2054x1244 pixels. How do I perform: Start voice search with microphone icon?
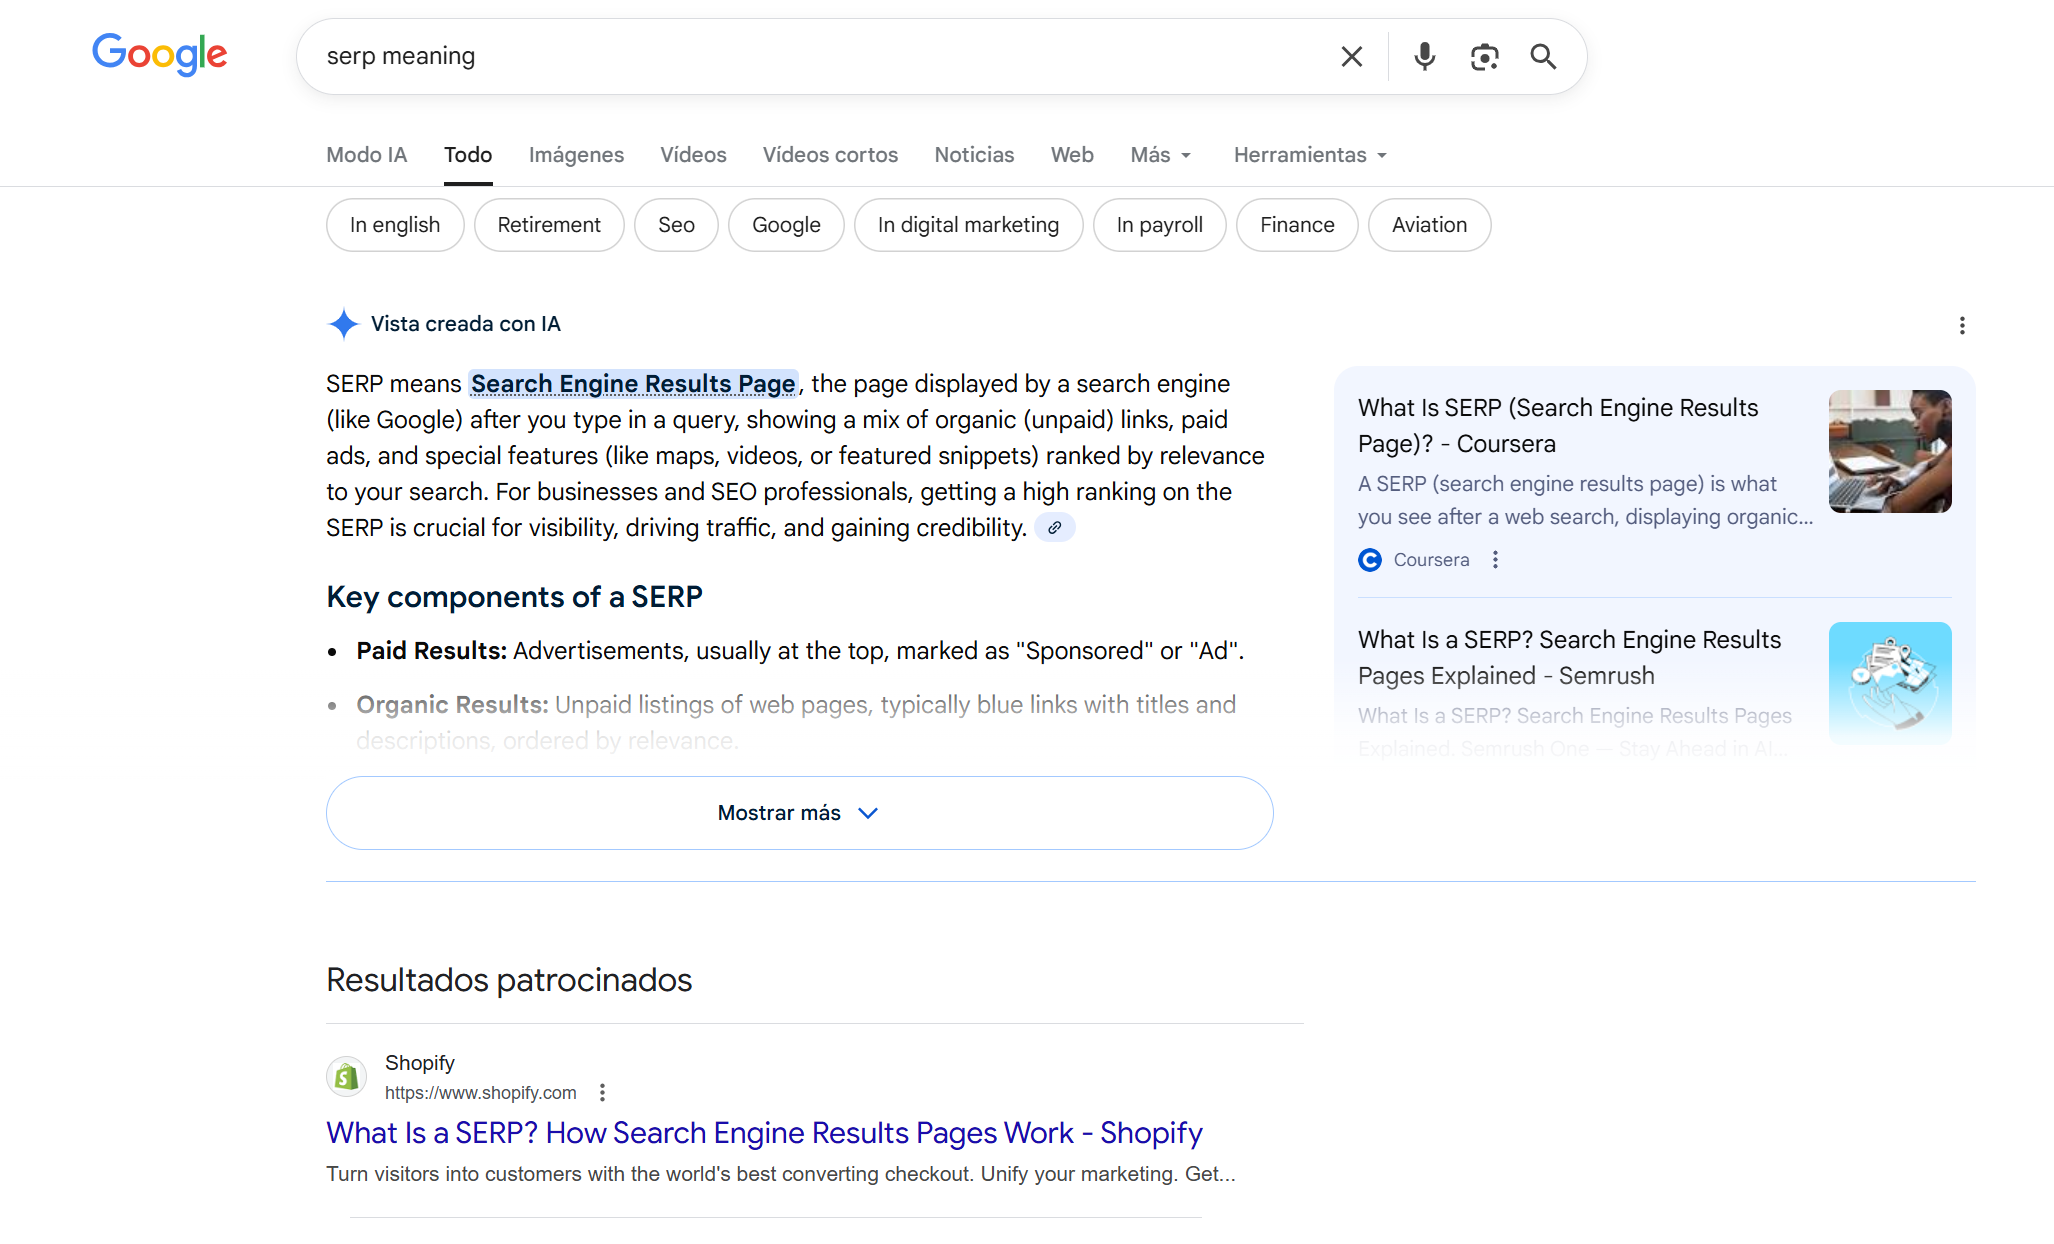pos(1424,57)
